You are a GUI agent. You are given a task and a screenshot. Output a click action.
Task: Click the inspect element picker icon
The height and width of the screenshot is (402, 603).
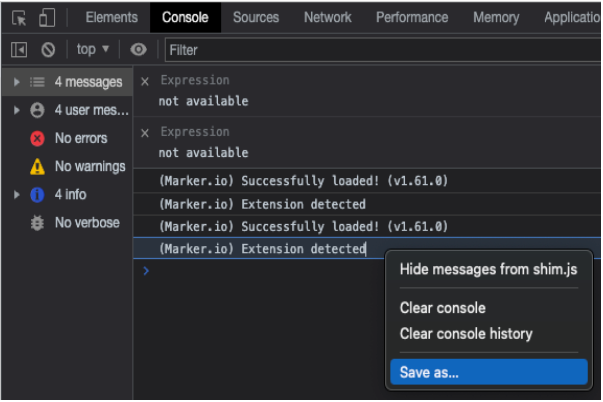pyautogui.click(x=18, y=18)
